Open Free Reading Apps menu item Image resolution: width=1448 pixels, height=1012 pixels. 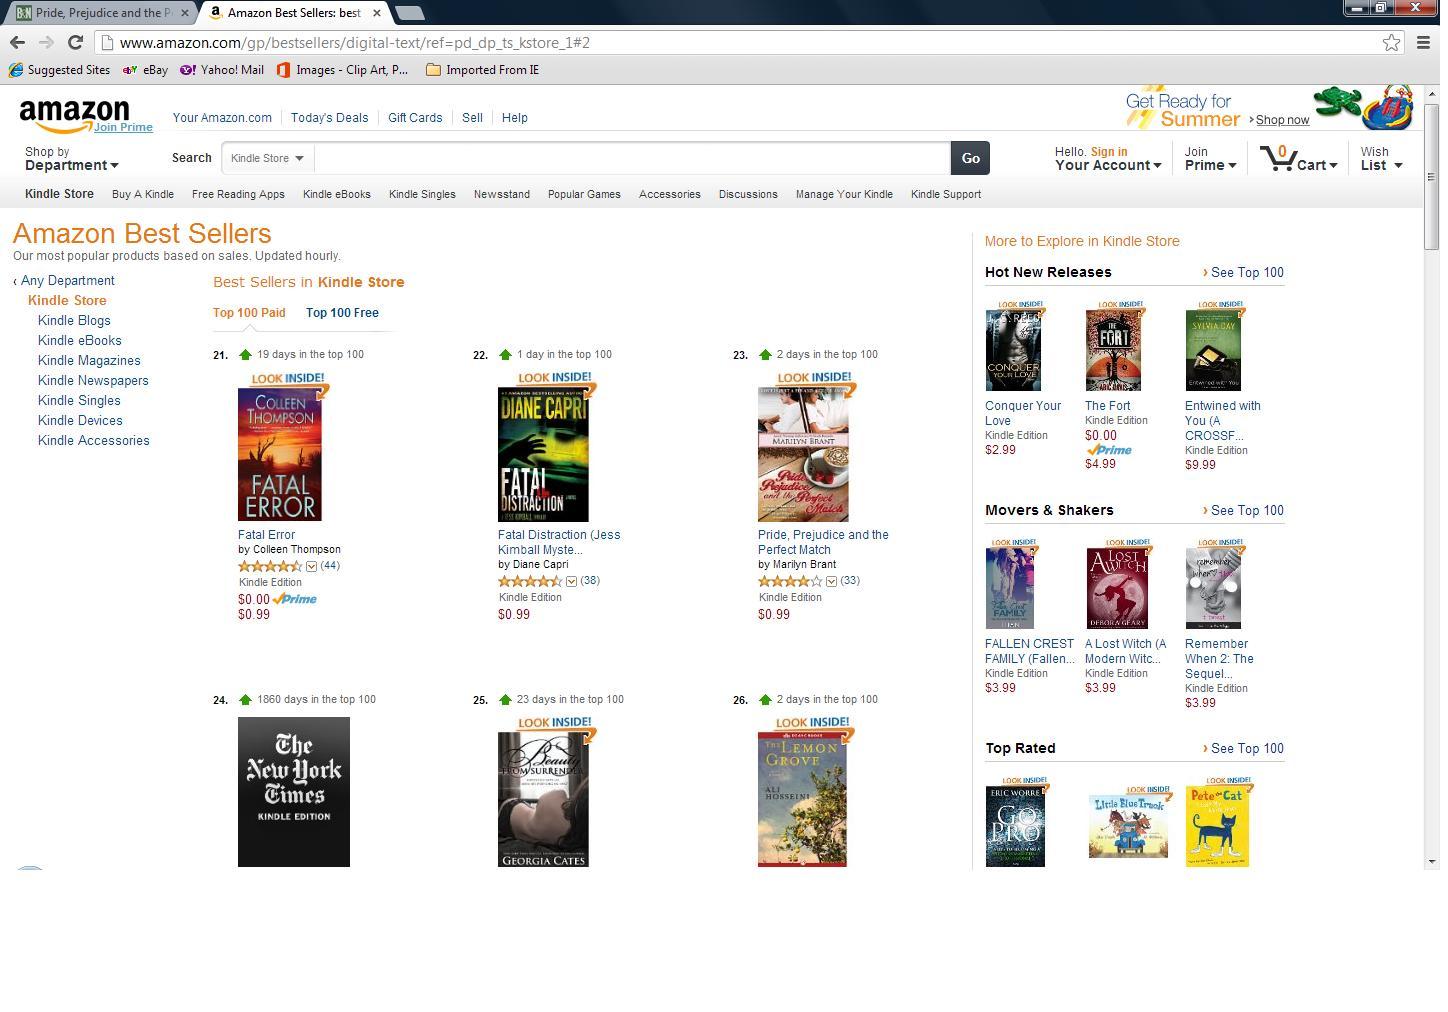(x=238, y=194)
